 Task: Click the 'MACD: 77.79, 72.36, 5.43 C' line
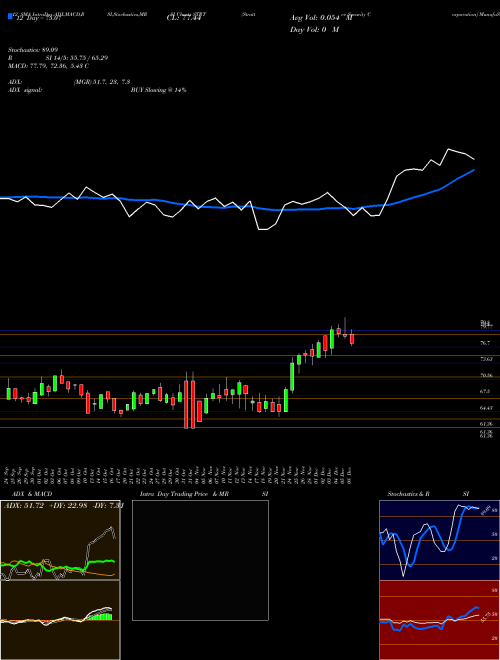pos(48,66)
